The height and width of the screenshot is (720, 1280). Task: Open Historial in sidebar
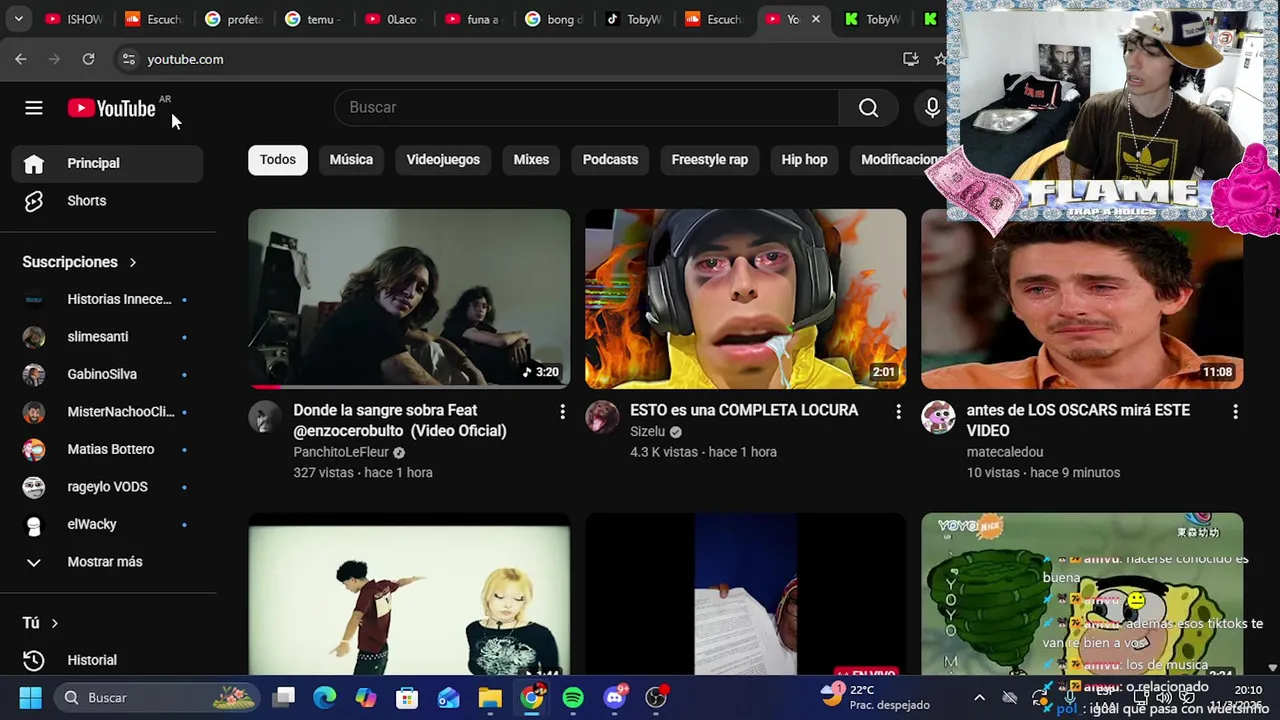tap(107, 660)
